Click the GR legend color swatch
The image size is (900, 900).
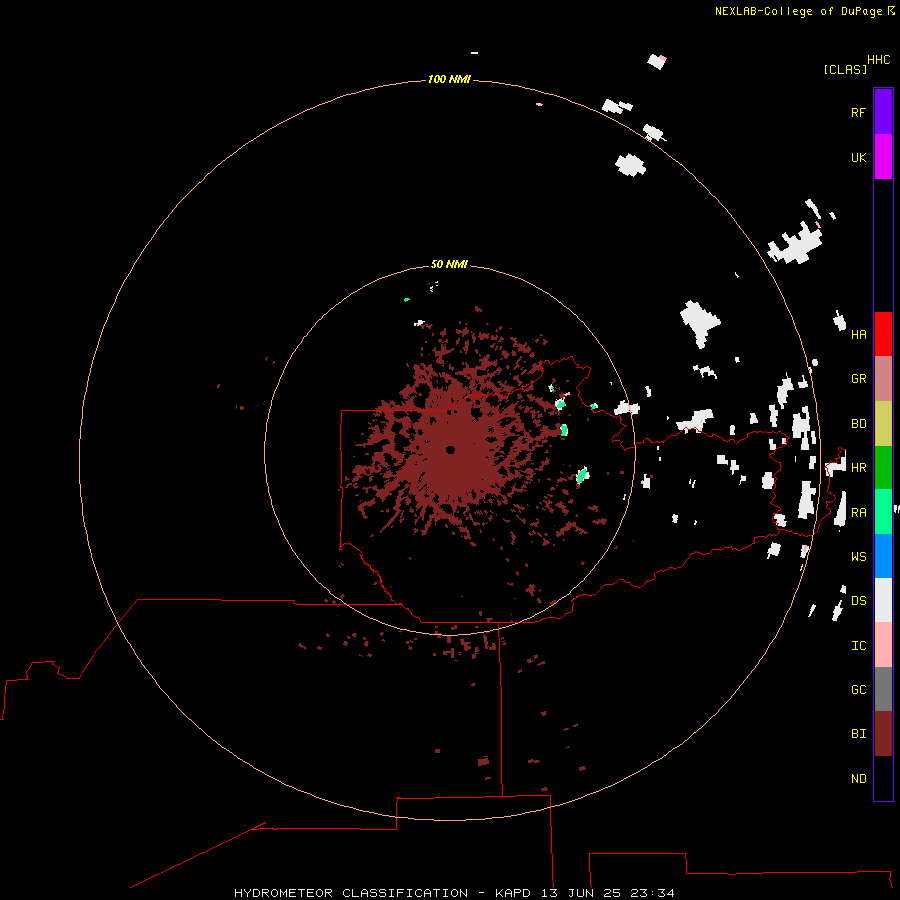tap(883, 379)
